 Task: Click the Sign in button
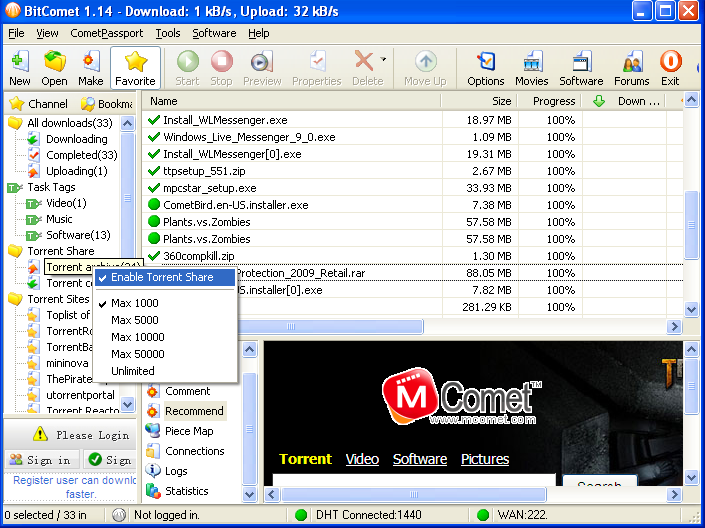click(x=41, y=460)
